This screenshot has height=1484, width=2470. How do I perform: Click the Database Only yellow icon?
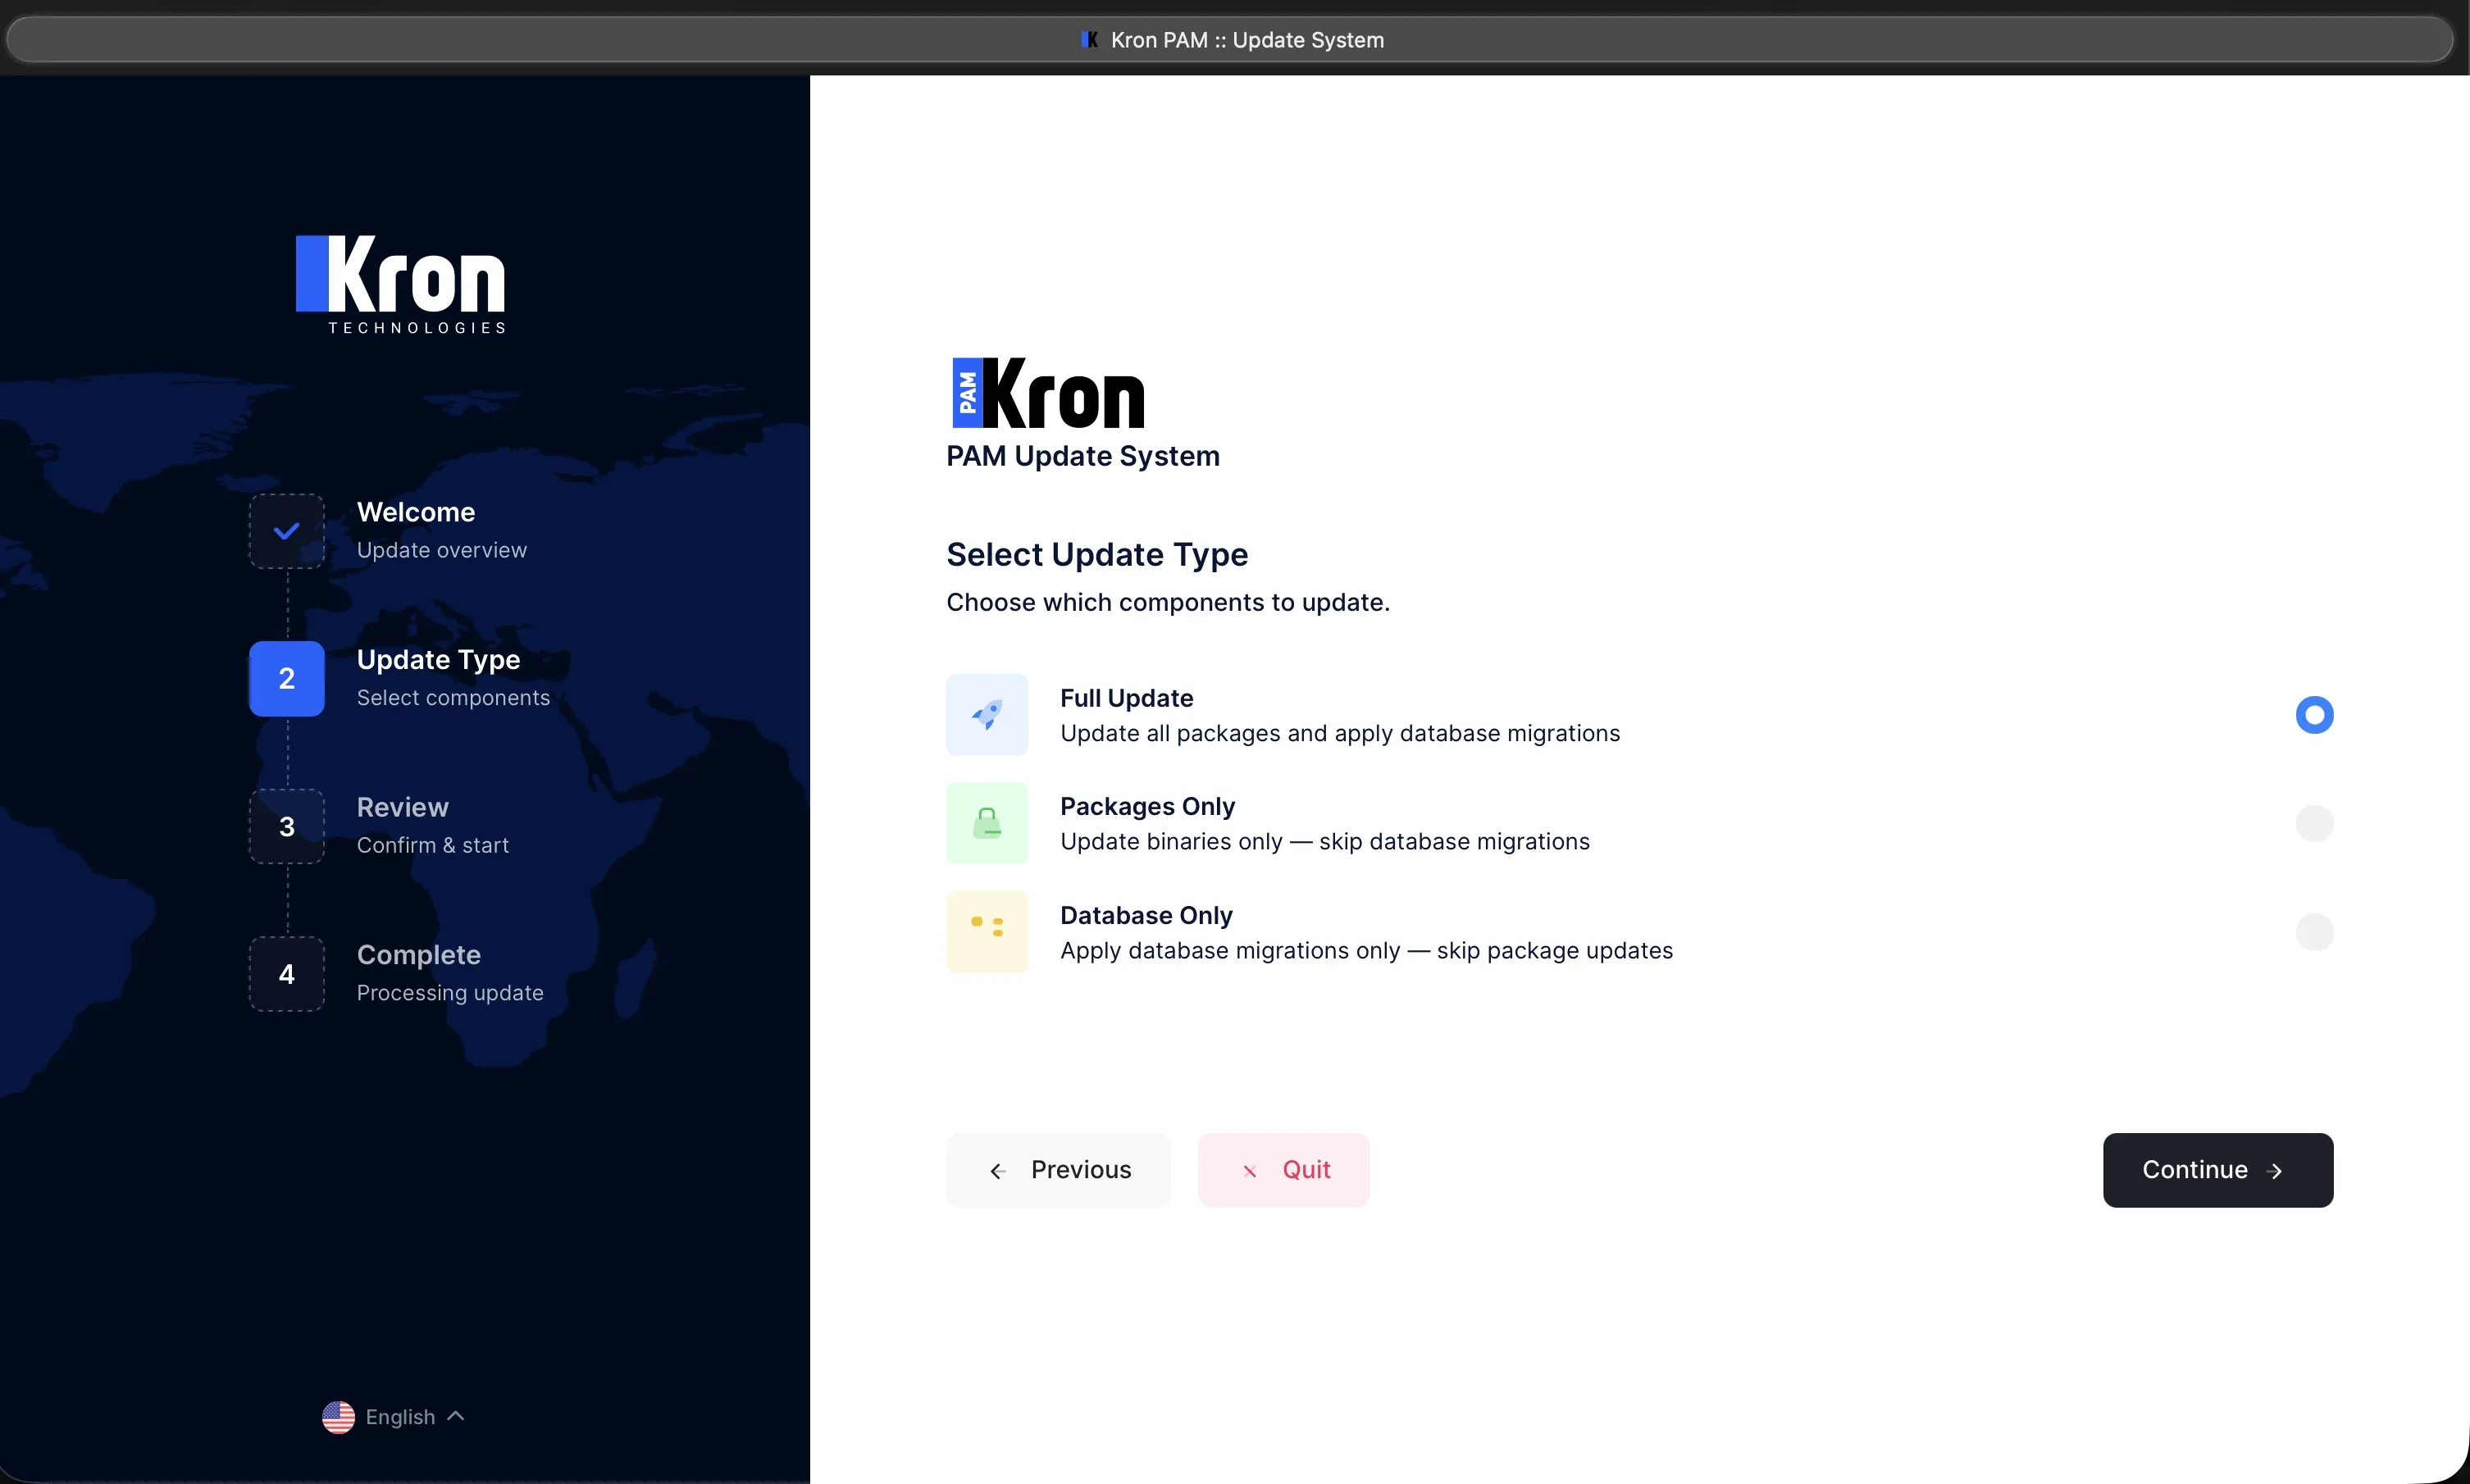pos(987,932)
